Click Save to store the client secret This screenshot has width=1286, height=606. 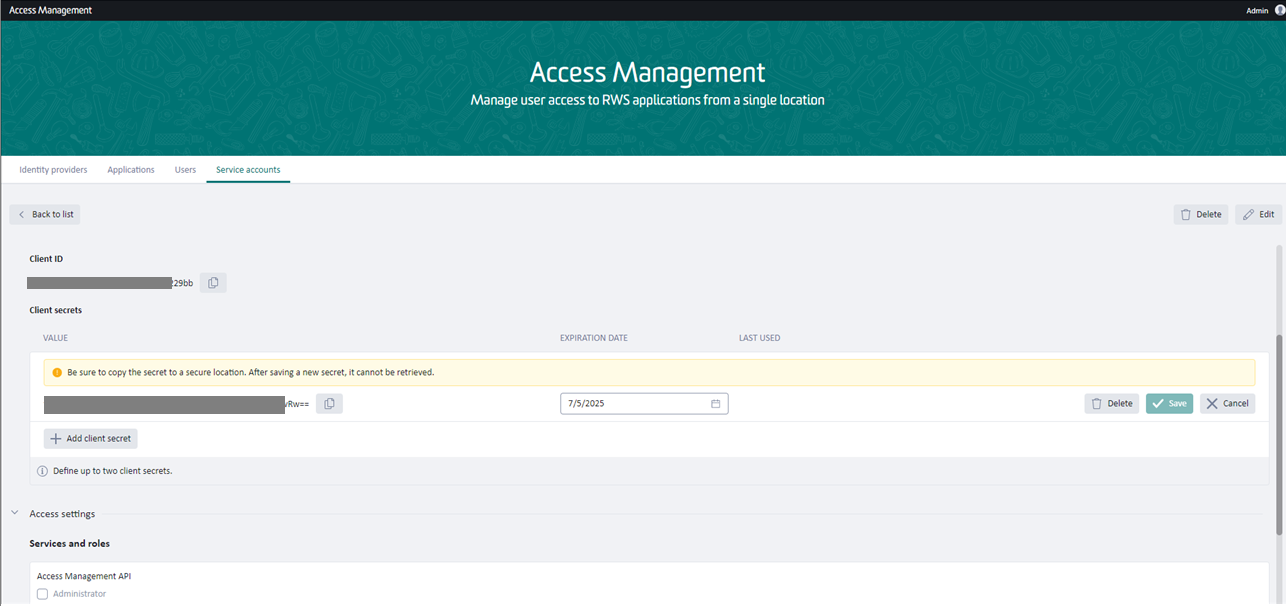pyautogui.click(x=1169, y=403)
